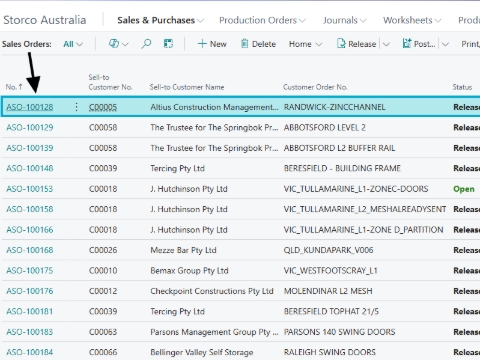480x360 pixels.
Task: Open sales order ASO-100148
Action: click(x=30, y=168)
